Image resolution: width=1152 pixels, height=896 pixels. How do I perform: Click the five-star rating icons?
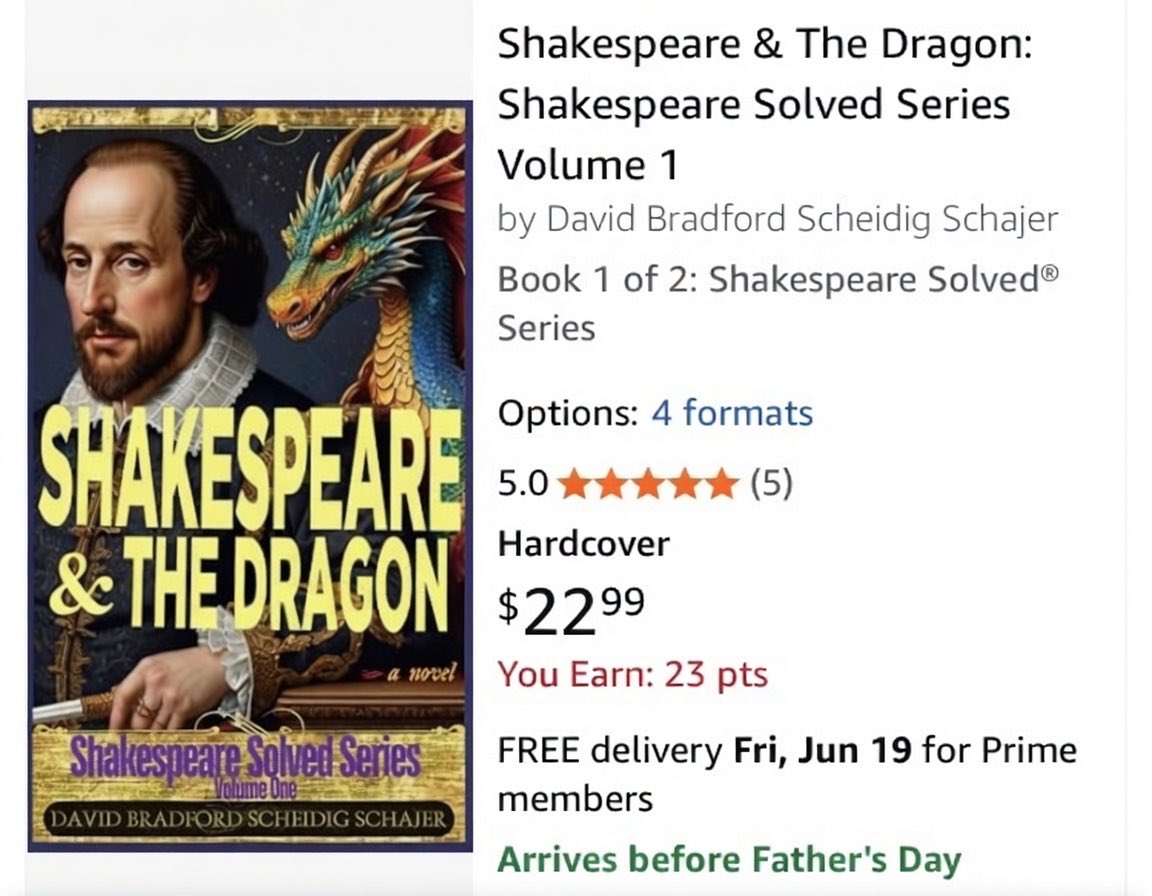tap(648, 484)
